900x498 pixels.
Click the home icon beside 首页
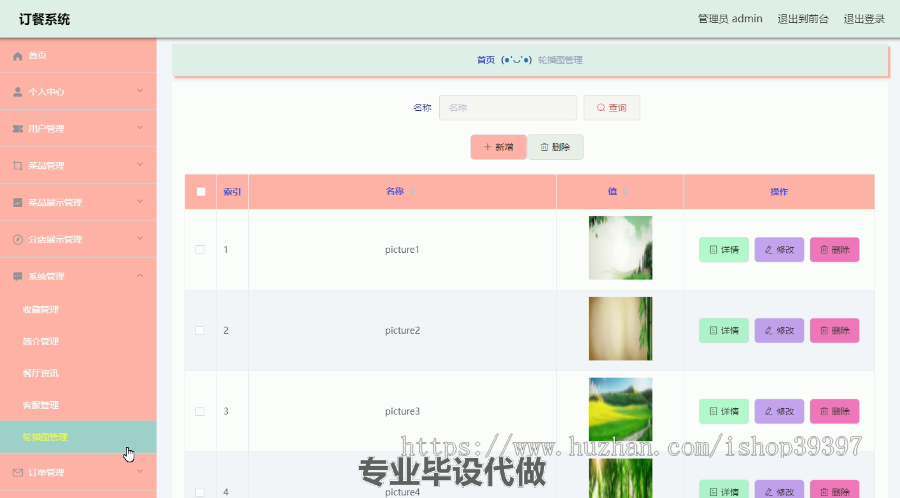pos(18,56)
